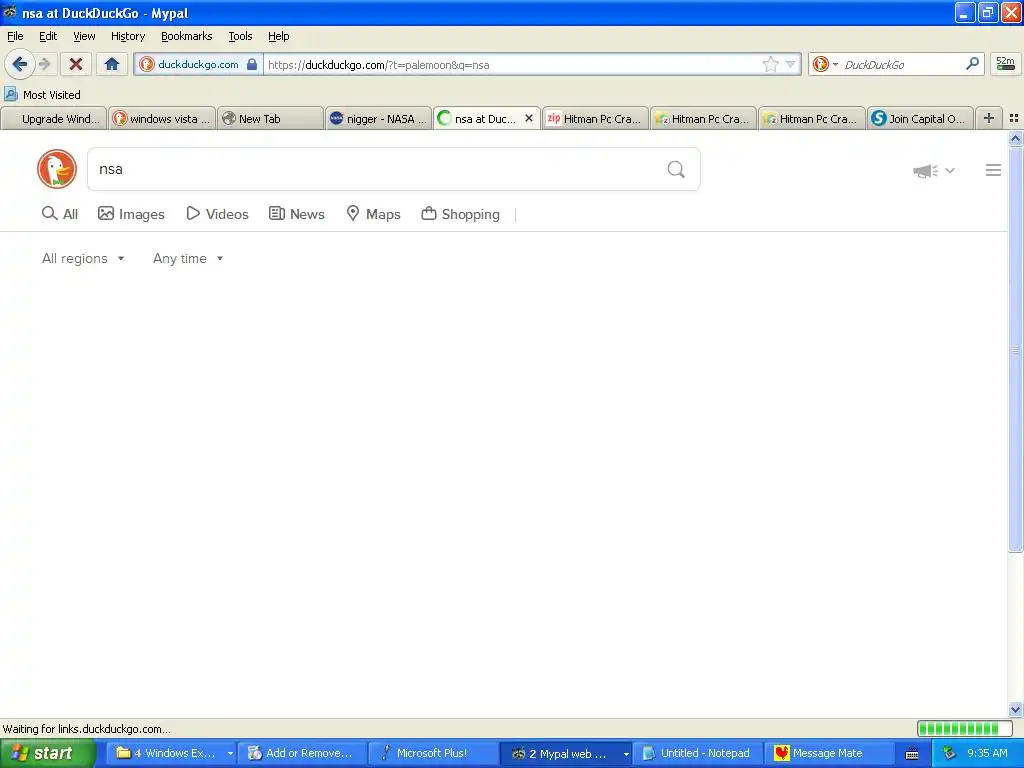Click the URL text in address bar
The width and height of the screenshot is (1024, 768).
point(379,65)
